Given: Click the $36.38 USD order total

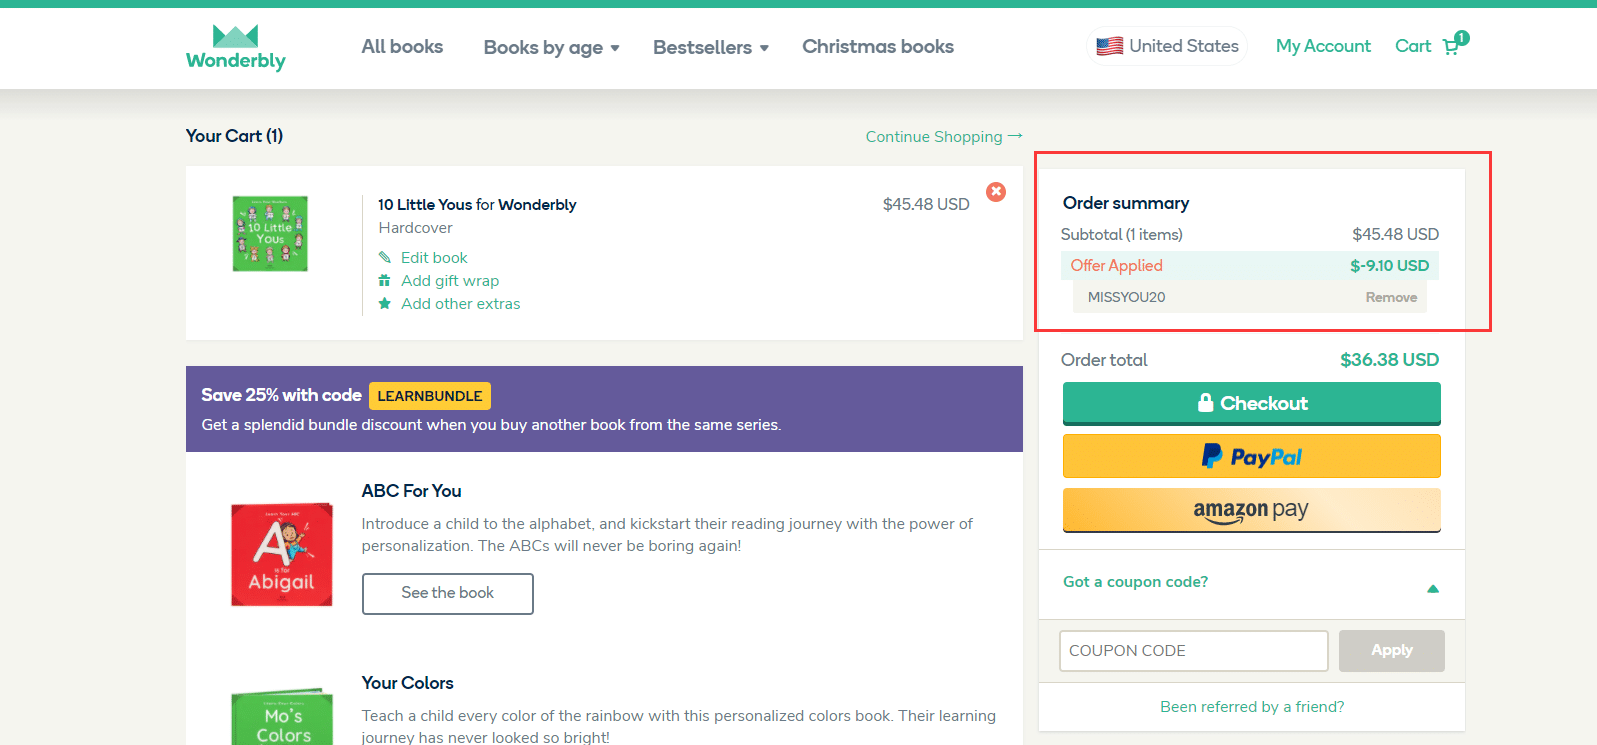Looking at the screenshot, I should point(1389,360).
